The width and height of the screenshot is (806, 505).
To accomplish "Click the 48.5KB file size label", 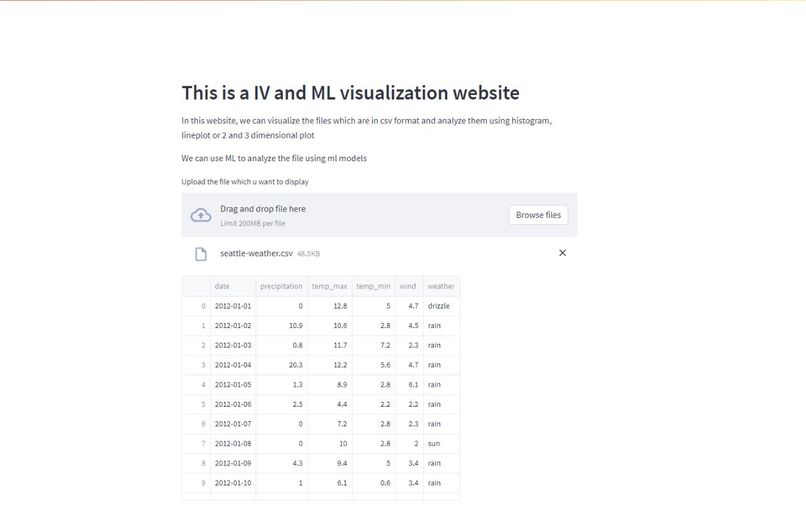I will (308, 254).
